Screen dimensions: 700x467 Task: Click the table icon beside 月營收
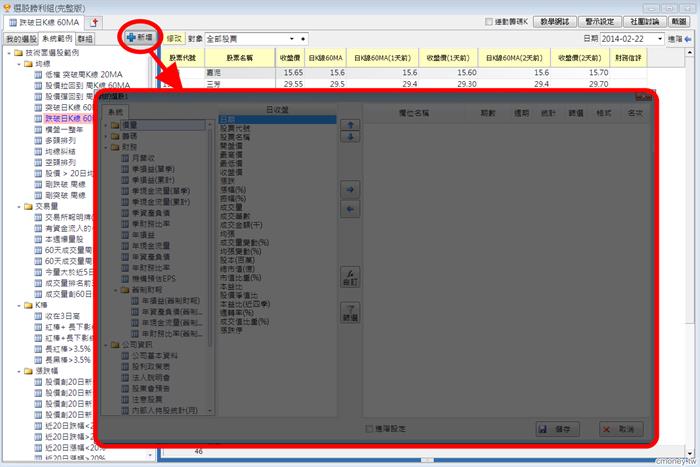click(x=125, y=158)
